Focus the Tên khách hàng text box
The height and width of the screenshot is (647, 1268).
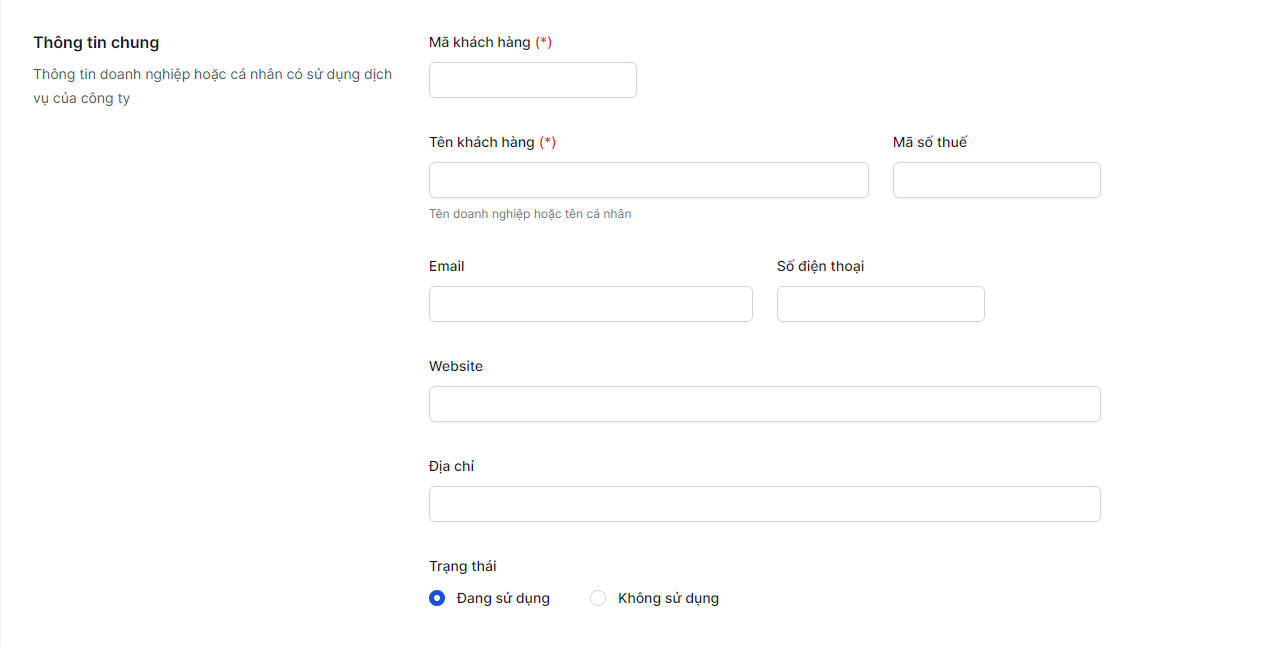[648, 180]
